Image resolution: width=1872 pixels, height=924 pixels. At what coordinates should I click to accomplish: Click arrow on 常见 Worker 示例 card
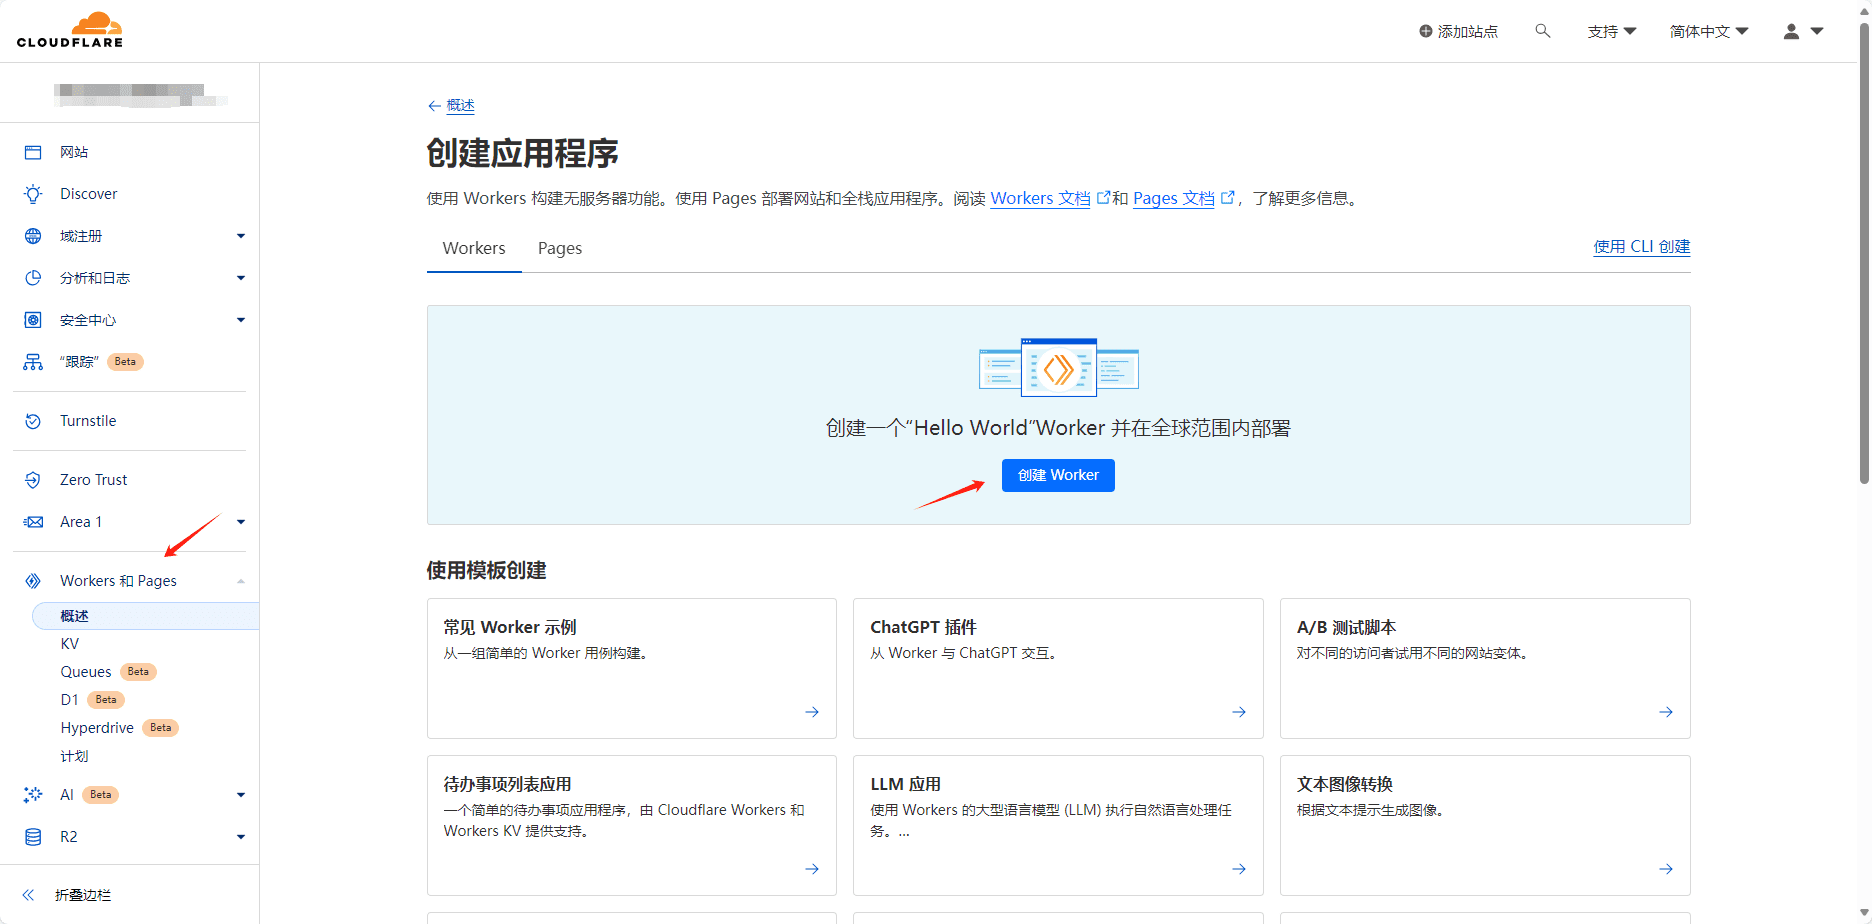pos(812,712)
